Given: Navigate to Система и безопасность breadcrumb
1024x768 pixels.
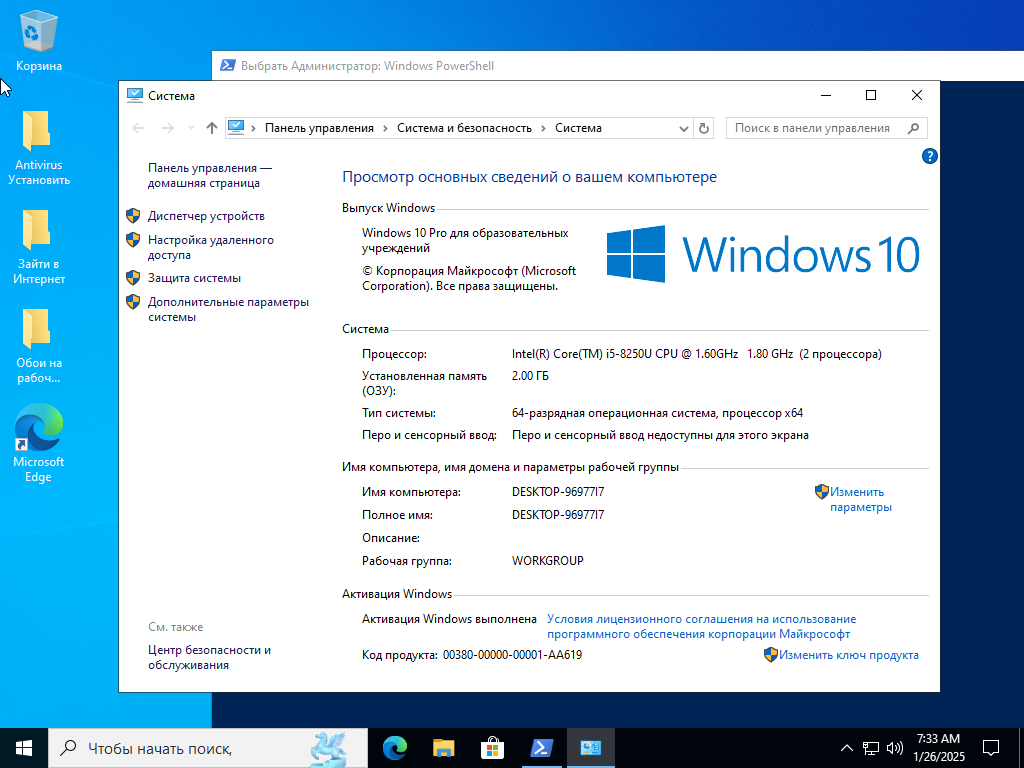Looking at the screenshot, I should pos(464,128).
